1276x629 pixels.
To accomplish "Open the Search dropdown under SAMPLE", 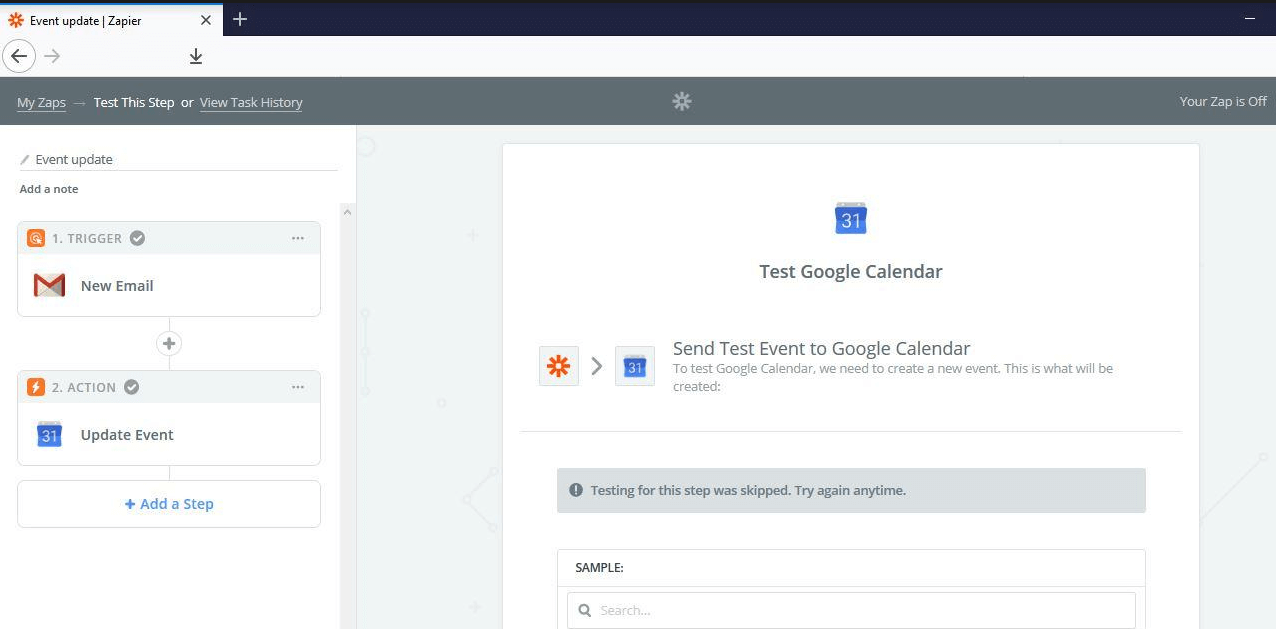I will tap(850, 610).
